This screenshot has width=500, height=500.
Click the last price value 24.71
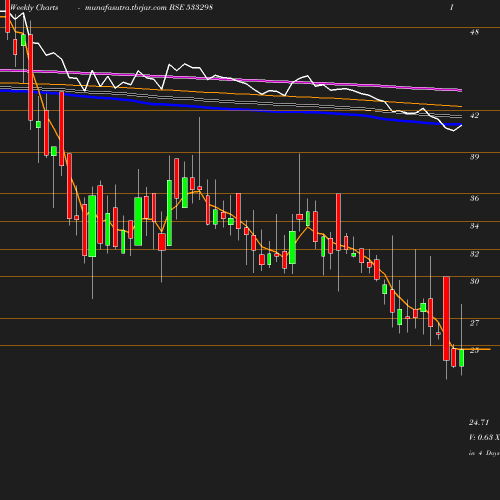479,422
